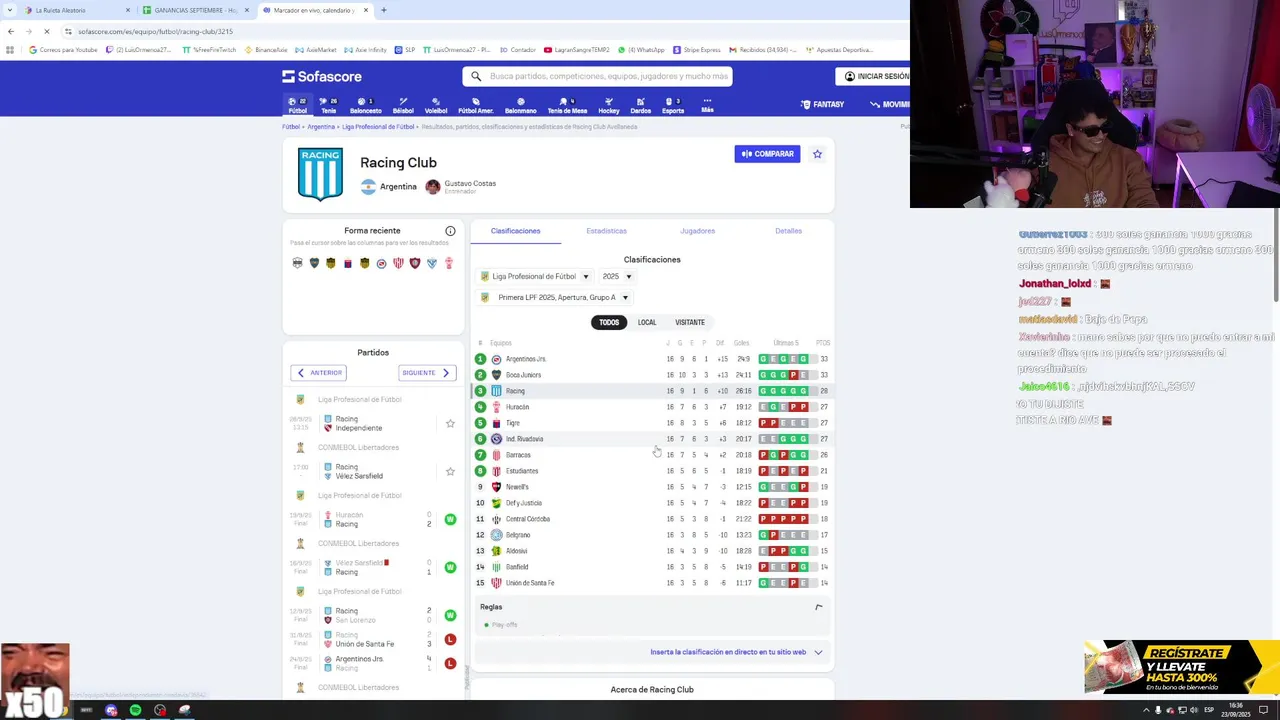Viewport: 1280px width, 720px height.
Task: Switch to the Estadísticas tab
Action: 606,231
